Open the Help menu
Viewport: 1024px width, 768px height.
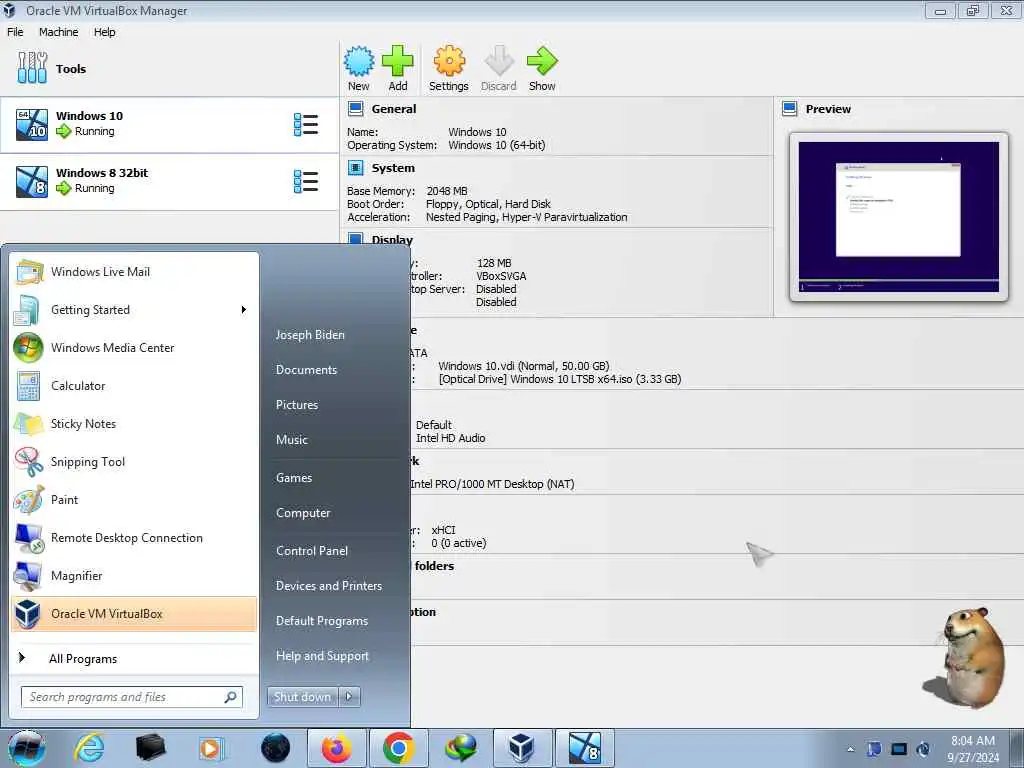click(104, 32)
